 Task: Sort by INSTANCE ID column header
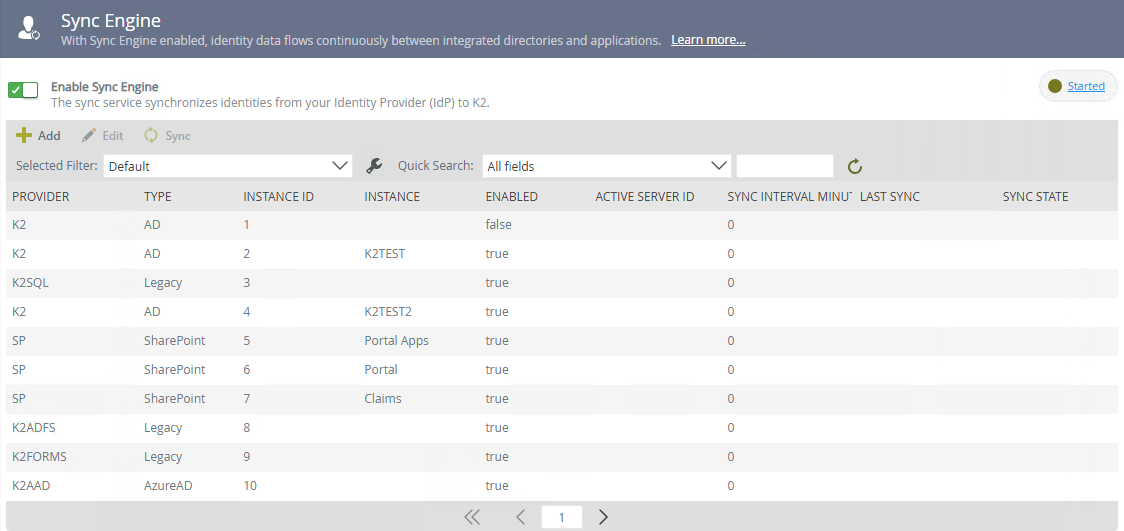point(279,197)
